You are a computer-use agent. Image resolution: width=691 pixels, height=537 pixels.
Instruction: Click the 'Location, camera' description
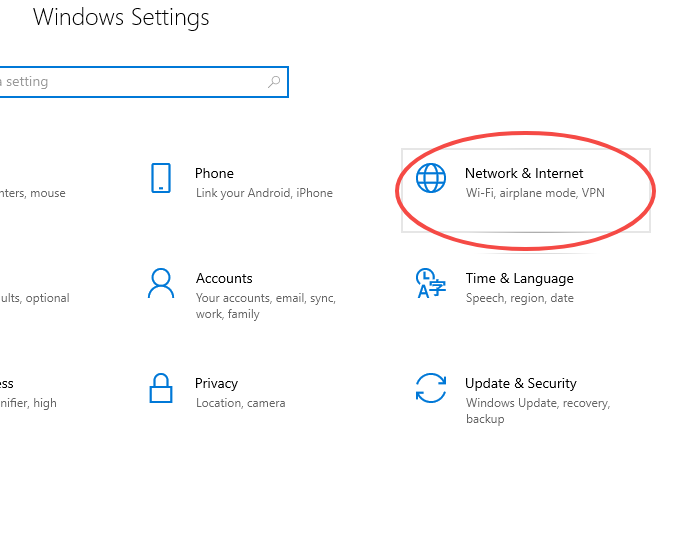241,403
